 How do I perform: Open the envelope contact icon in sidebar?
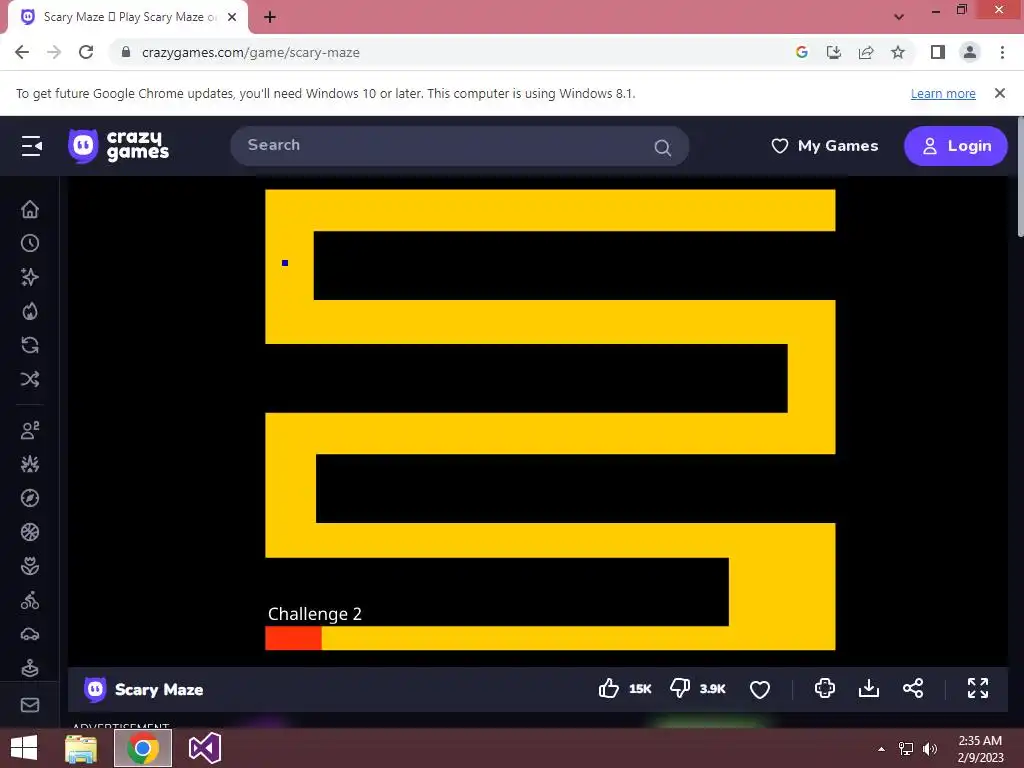tap(30, 705)
